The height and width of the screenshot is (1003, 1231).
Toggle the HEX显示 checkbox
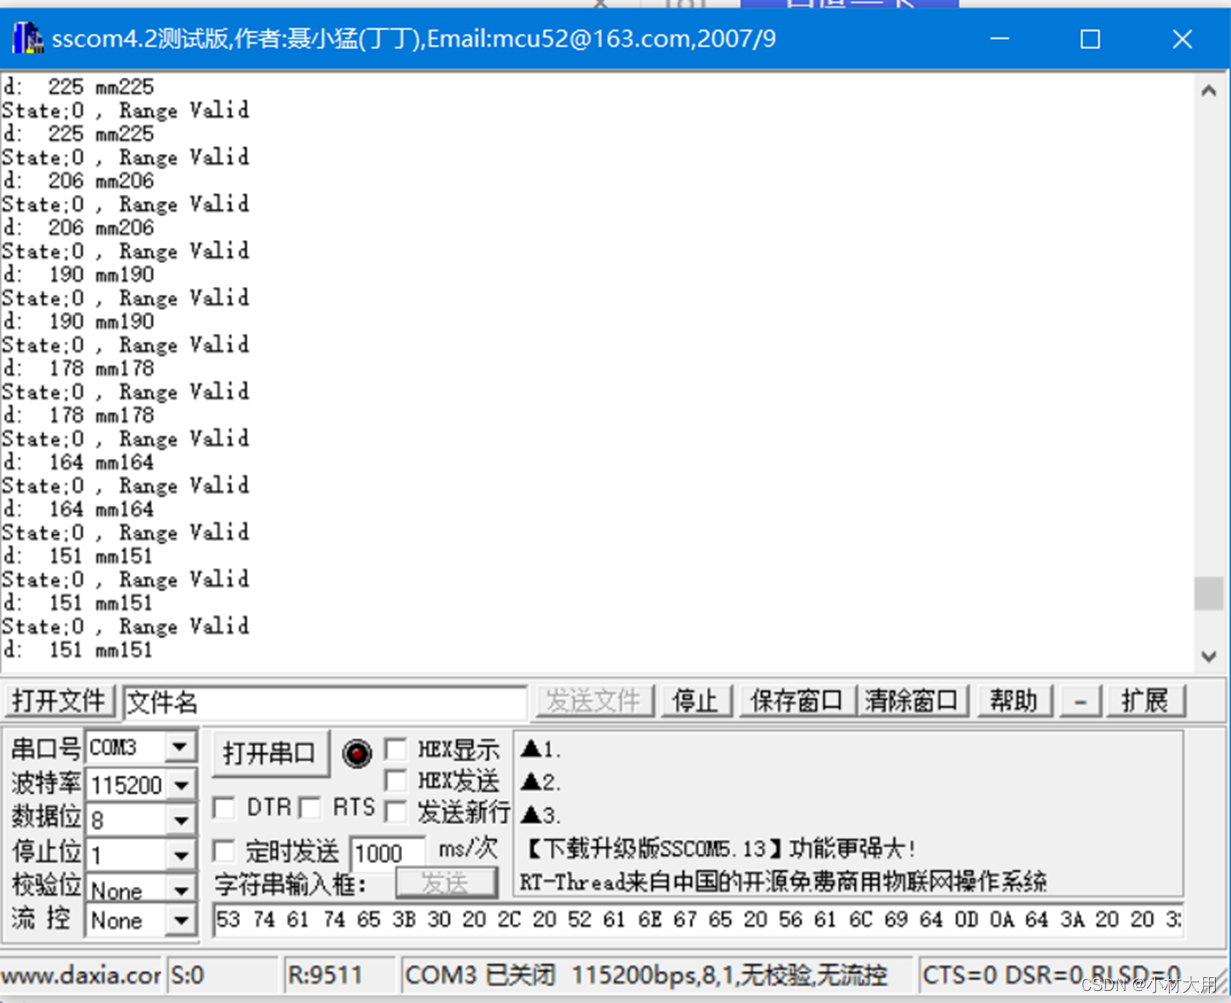click(x=396, y=749)
